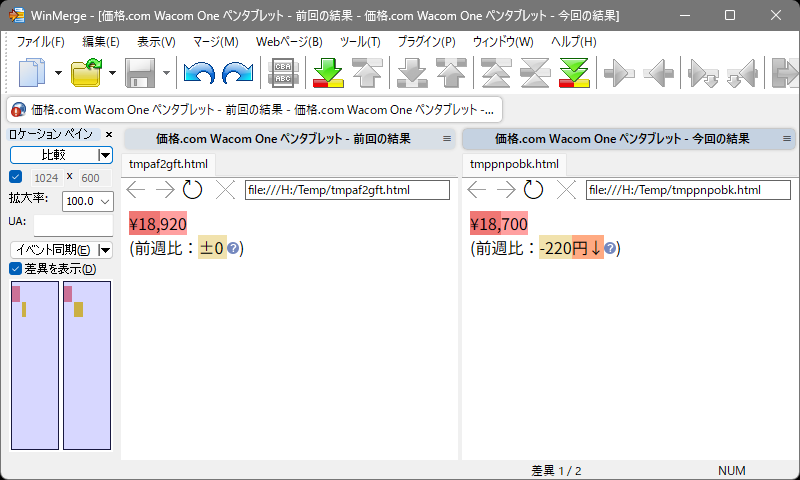
Task: Click the left pane URL field tmpaf2gft.html
Action: (347, 190)
